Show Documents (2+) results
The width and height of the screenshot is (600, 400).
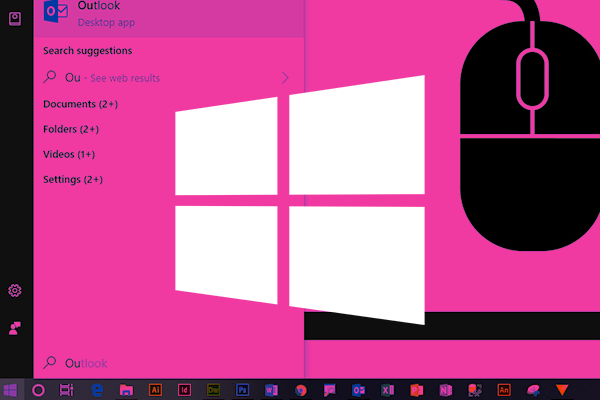[80, 104]
